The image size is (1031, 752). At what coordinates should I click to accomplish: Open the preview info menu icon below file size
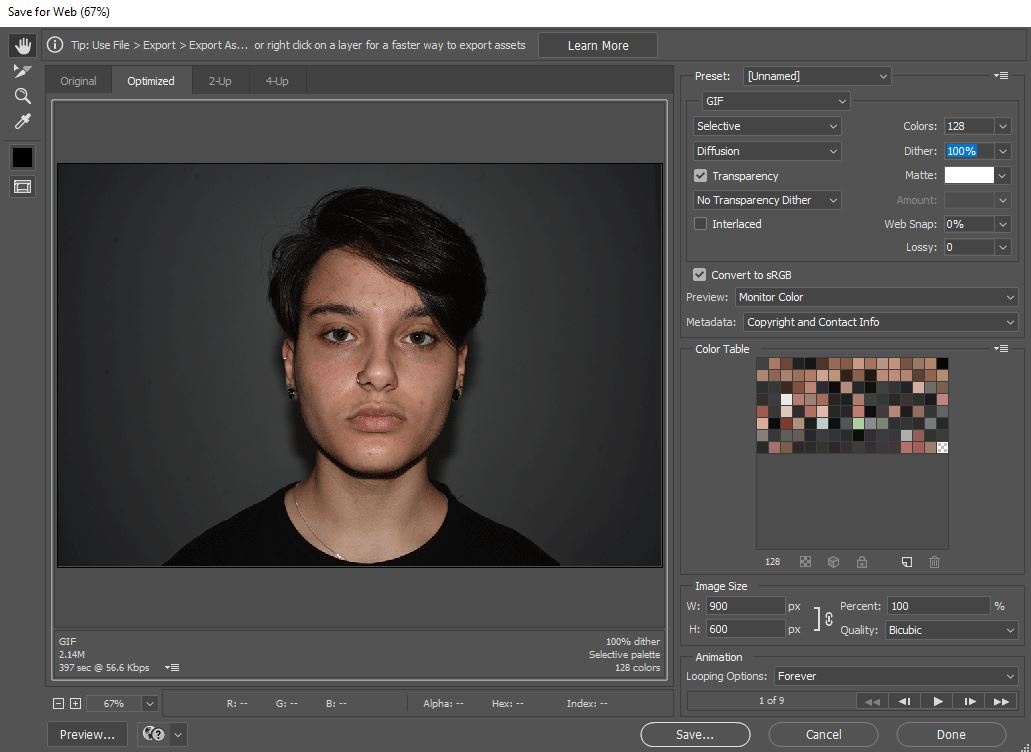tap(172, 667)
